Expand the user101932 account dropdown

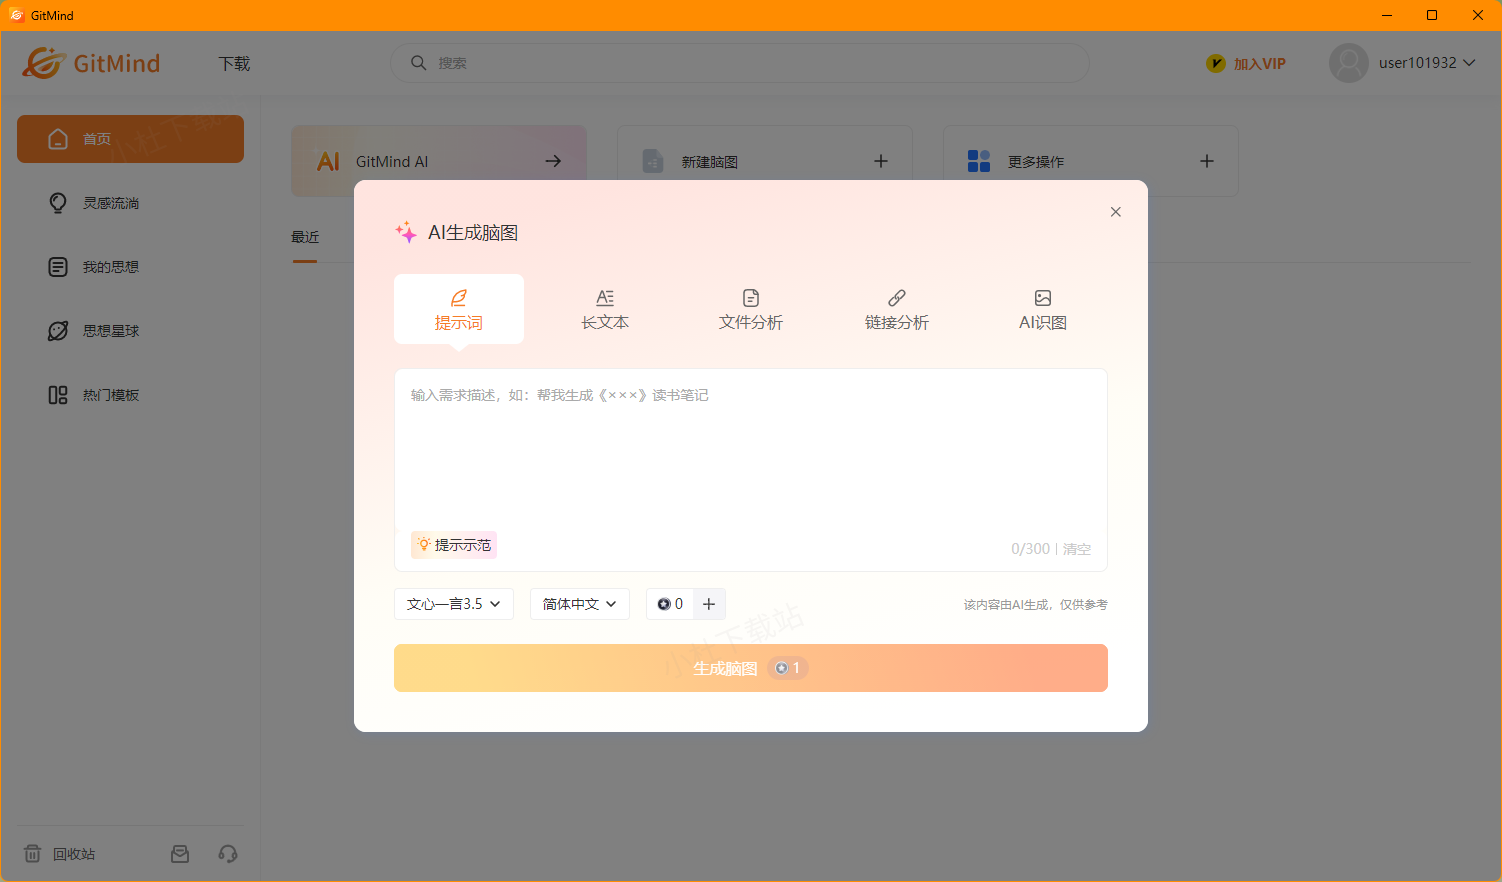(x=1427, y=63)
